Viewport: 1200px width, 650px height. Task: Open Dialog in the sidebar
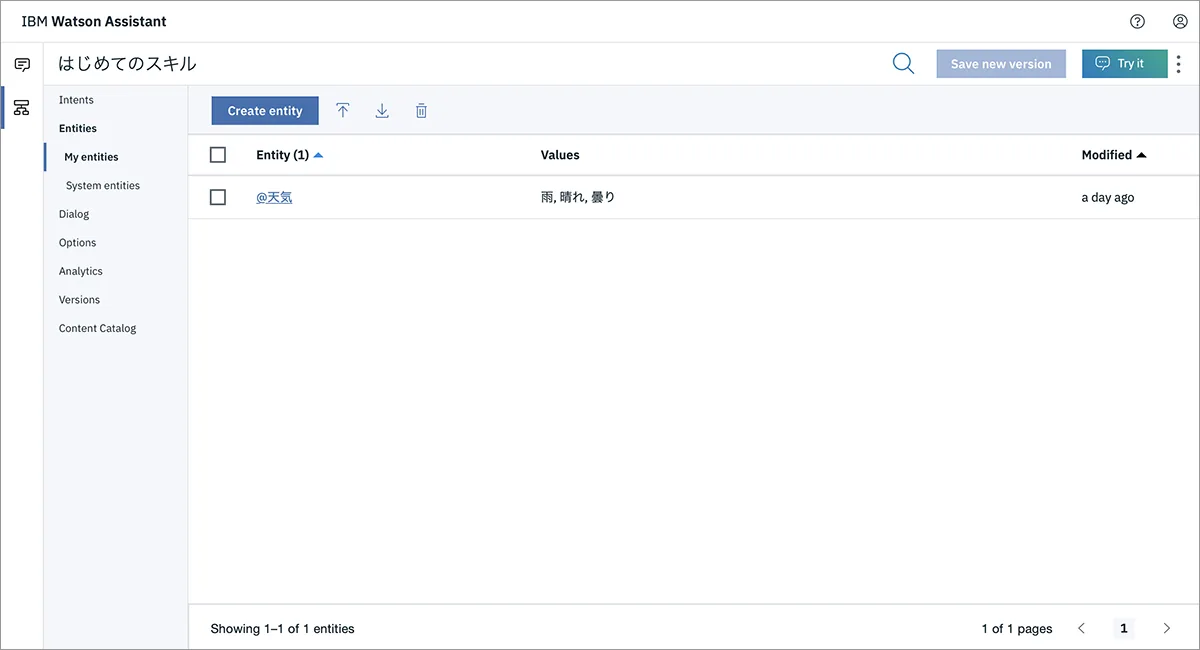[x=74, y=214]
